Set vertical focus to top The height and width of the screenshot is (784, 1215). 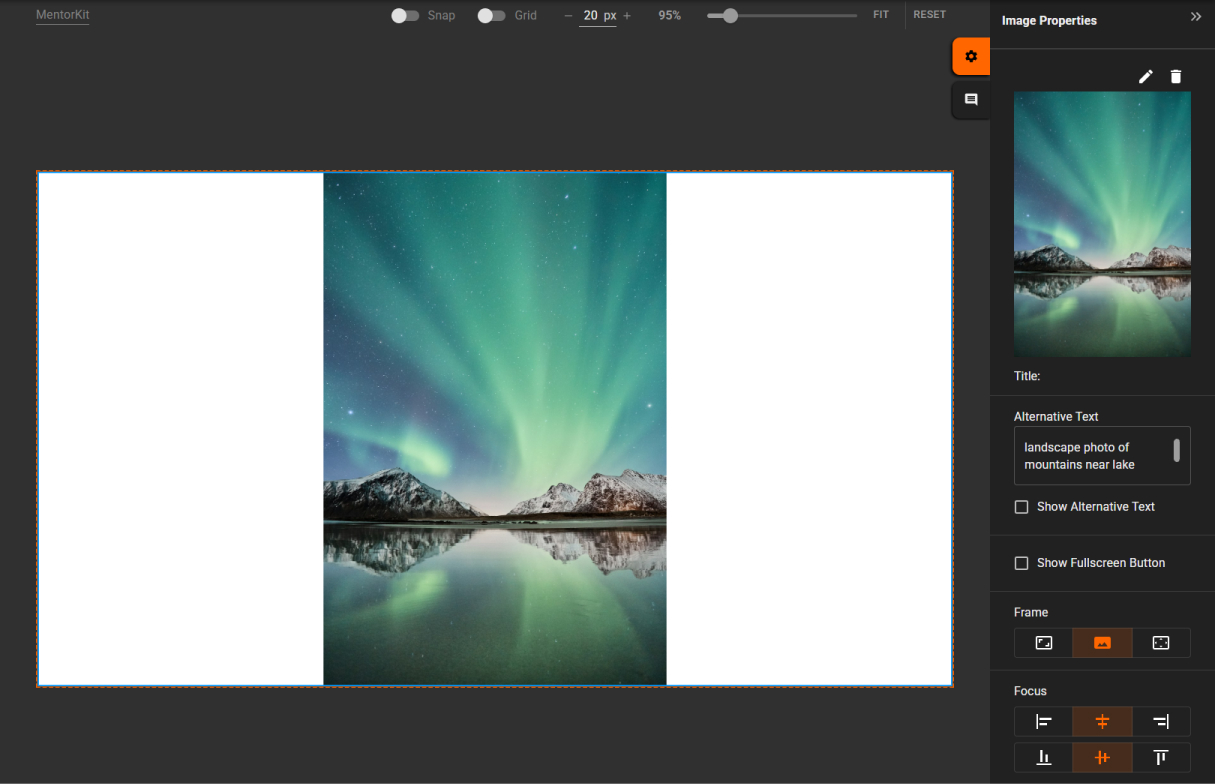1161,758
